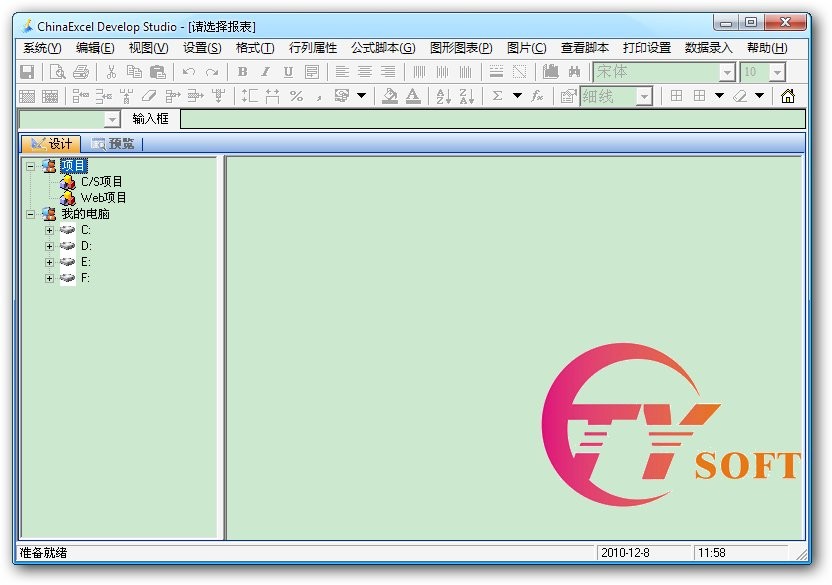Expand the C: drive tree node

click(49, 230)
